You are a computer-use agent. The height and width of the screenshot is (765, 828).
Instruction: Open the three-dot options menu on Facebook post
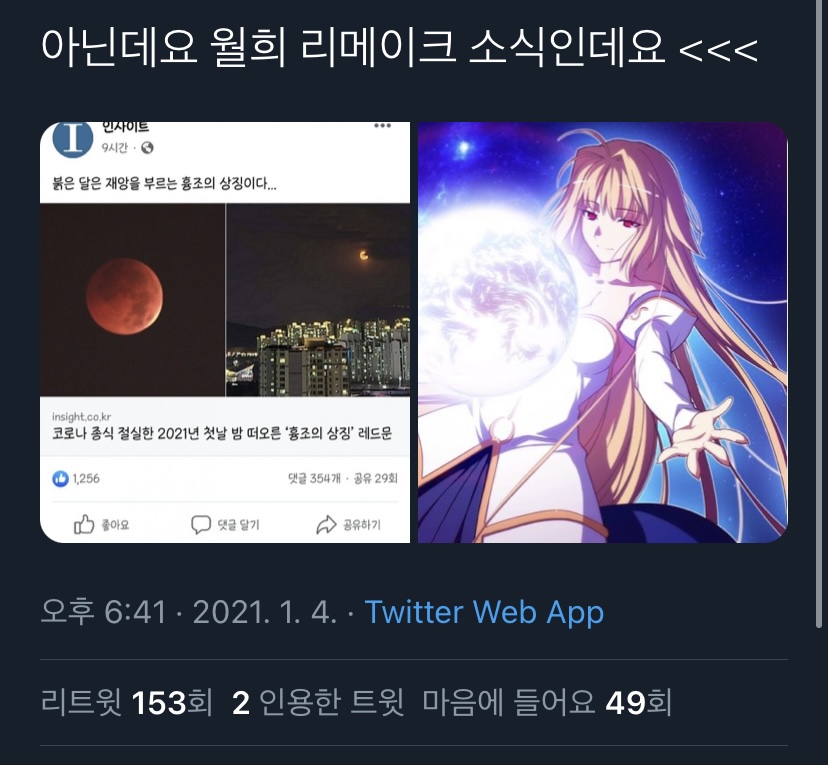point(382,126)
